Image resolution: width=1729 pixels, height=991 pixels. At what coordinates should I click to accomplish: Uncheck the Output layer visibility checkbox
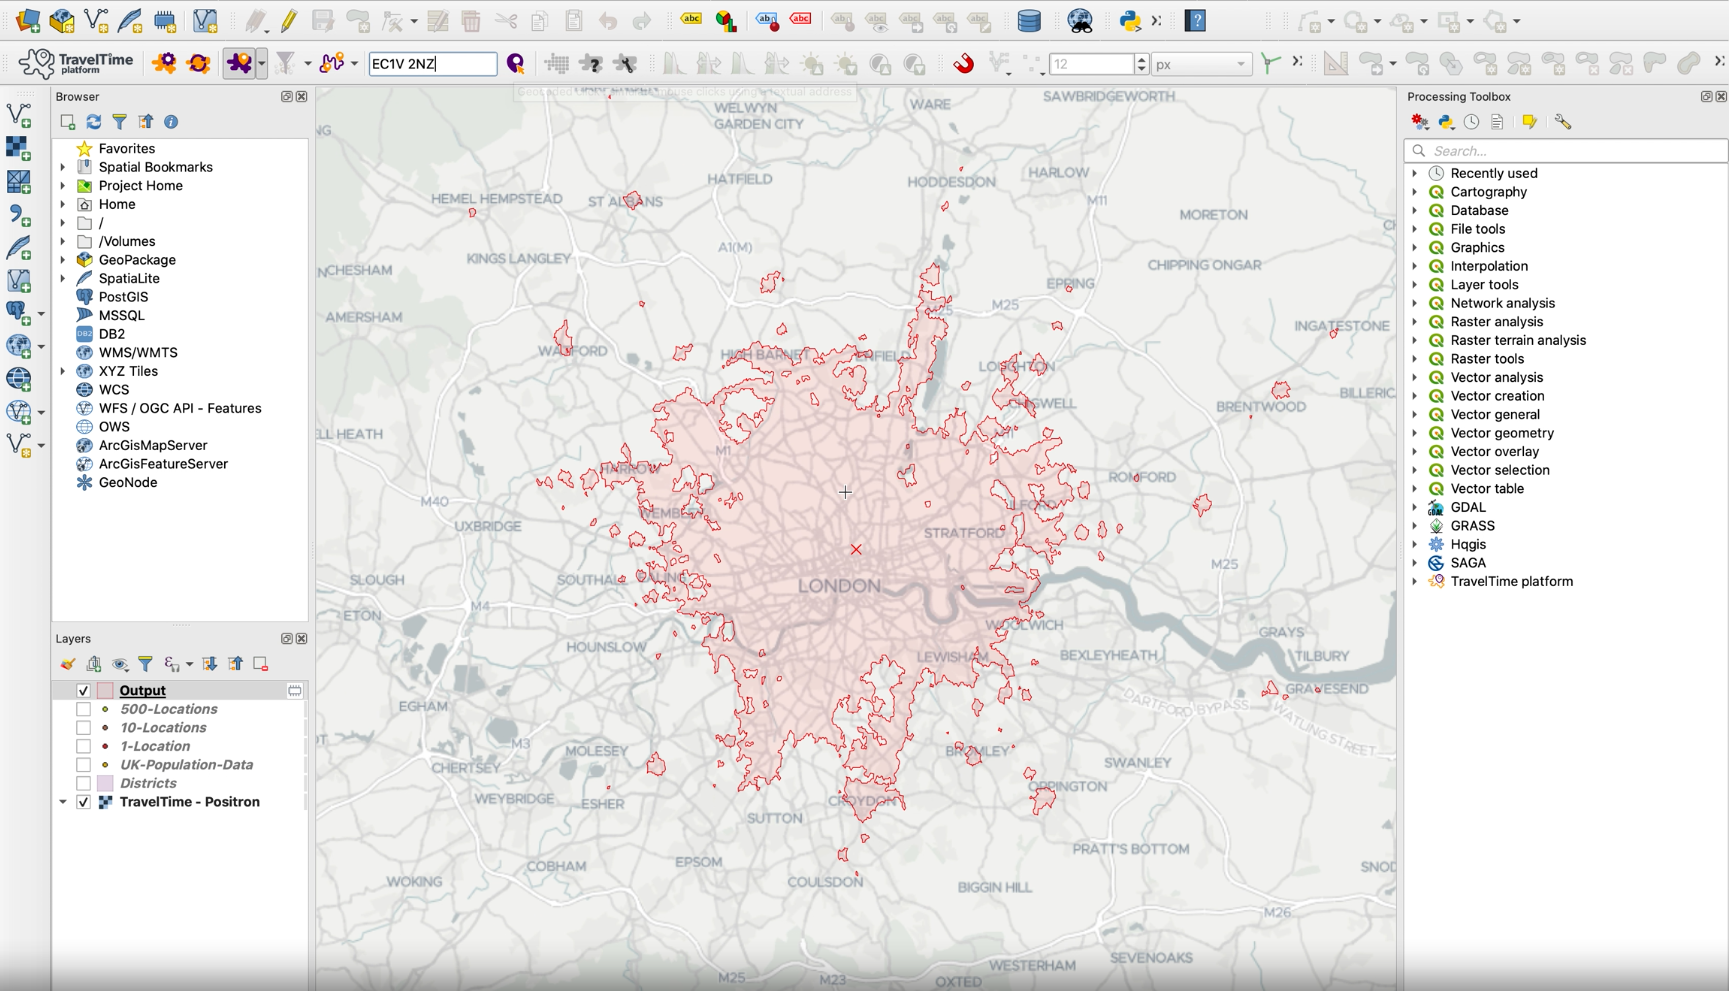(84, 691)
